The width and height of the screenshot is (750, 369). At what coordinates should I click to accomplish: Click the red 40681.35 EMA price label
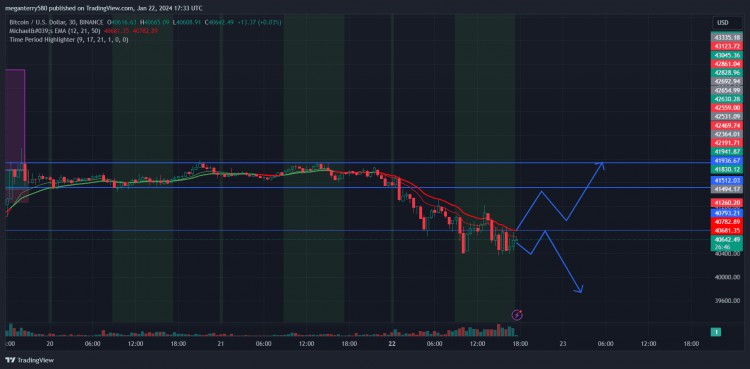(726, 230)
